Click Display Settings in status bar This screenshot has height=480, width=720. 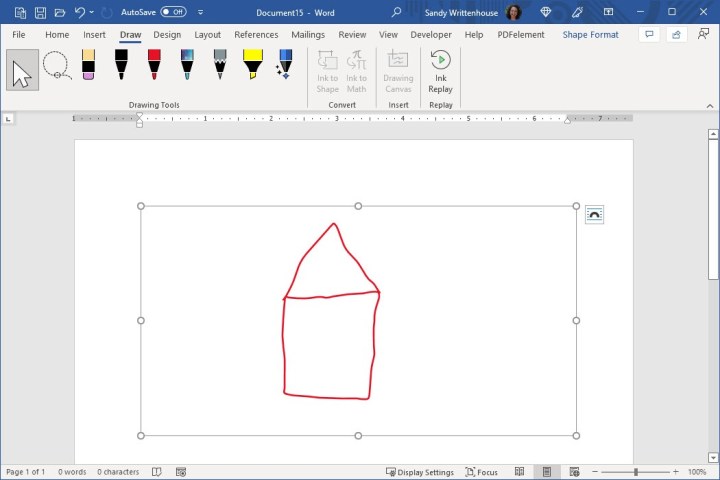(420, 472)
